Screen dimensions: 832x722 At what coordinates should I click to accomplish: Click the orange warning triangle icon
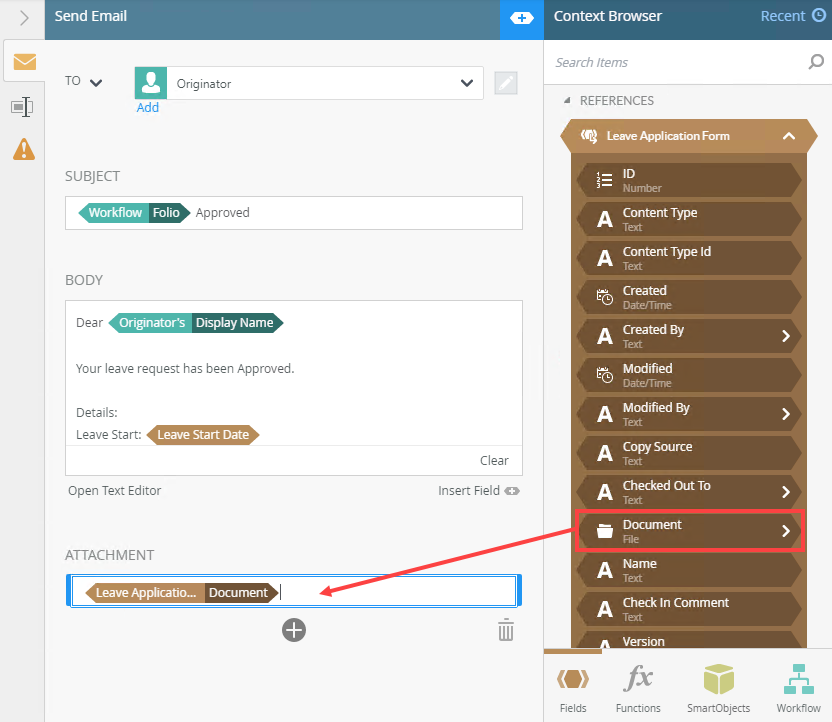(23, 149)
